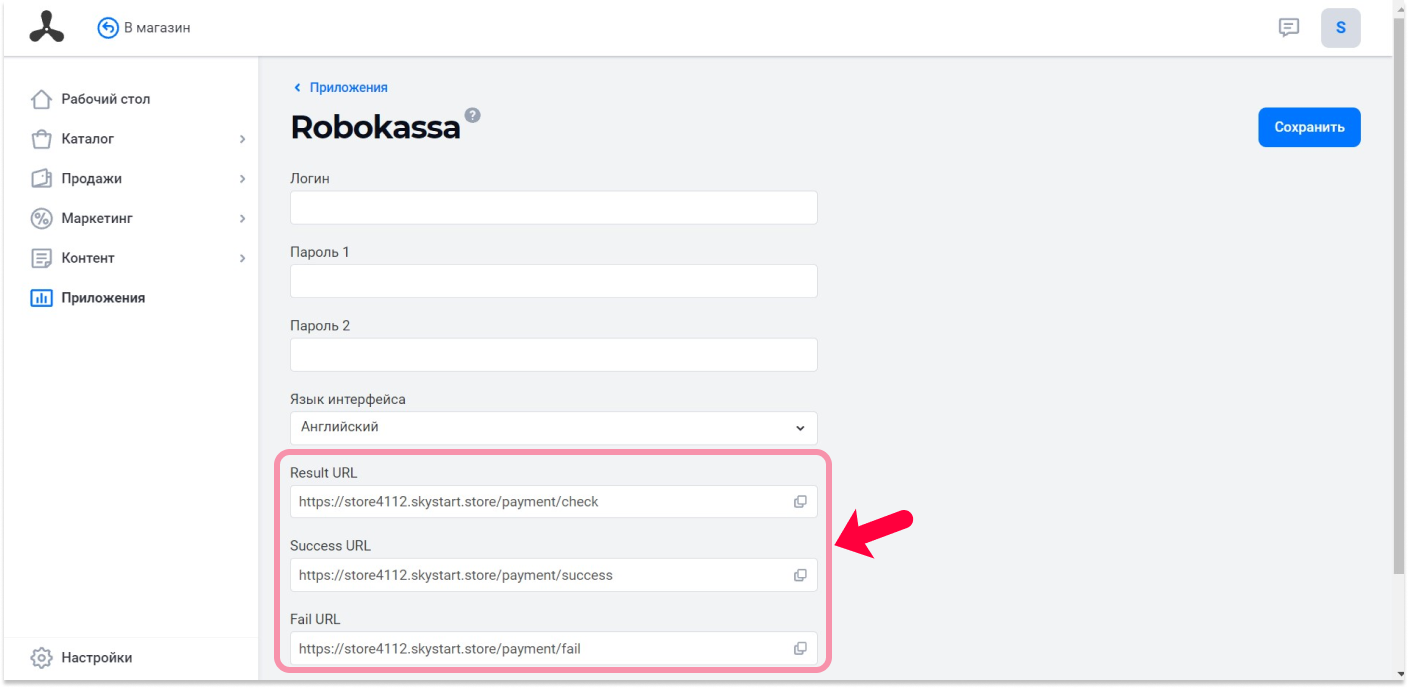Copy the Fail URL
The image size is (1408, 688).
point(800,648)
